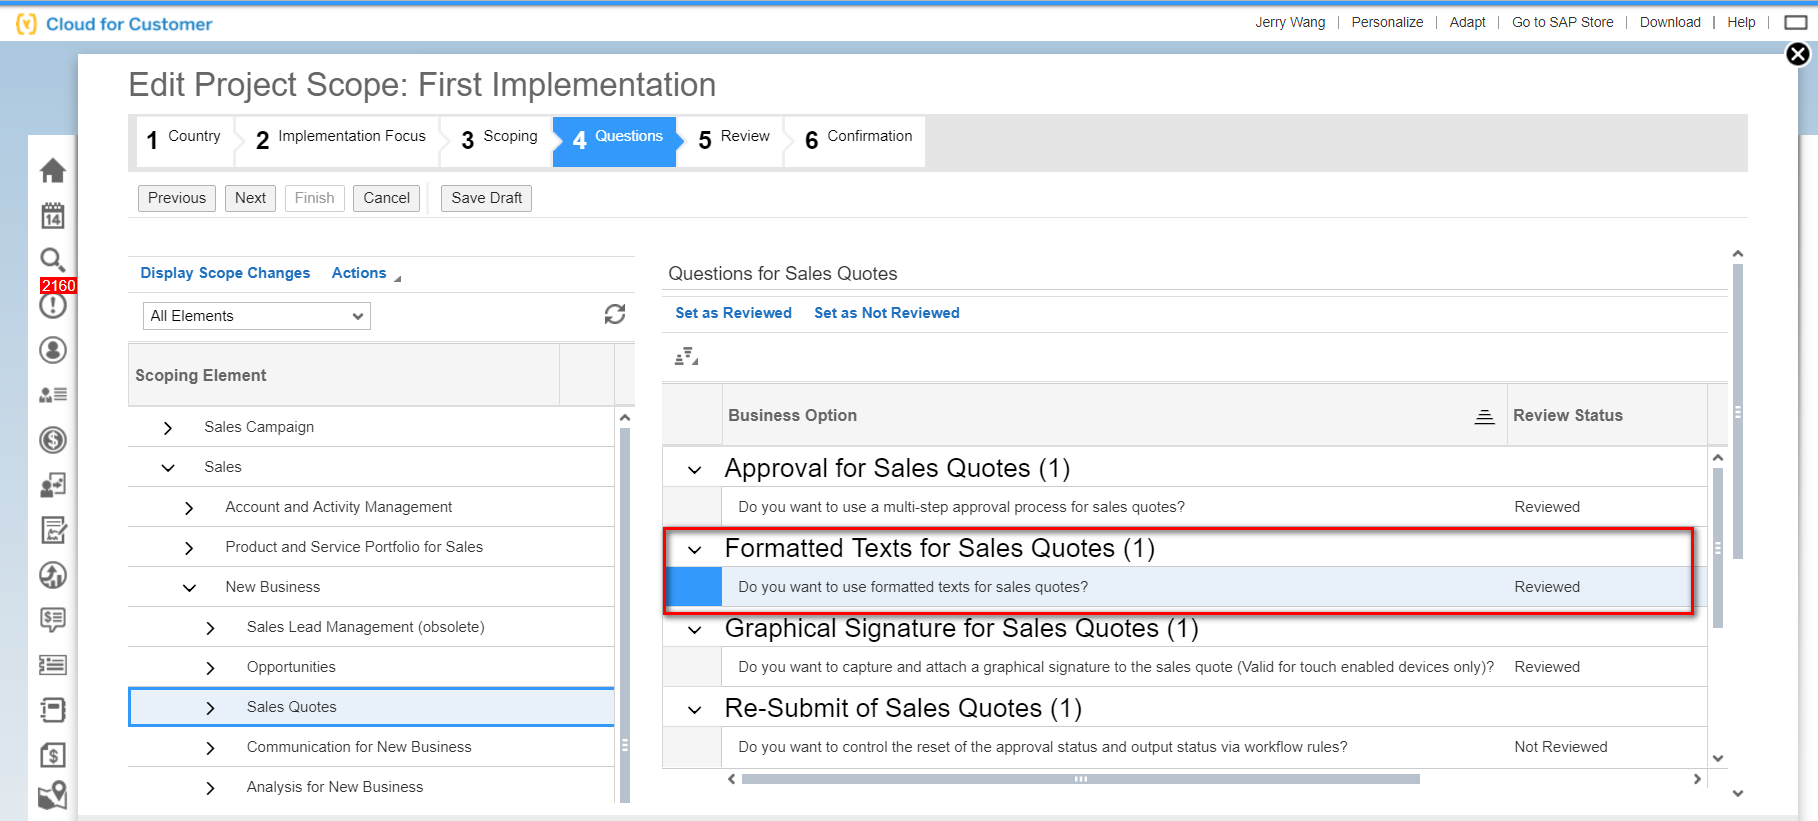
Task: Open Help in top bar
Action: (x=1741, y=22)
